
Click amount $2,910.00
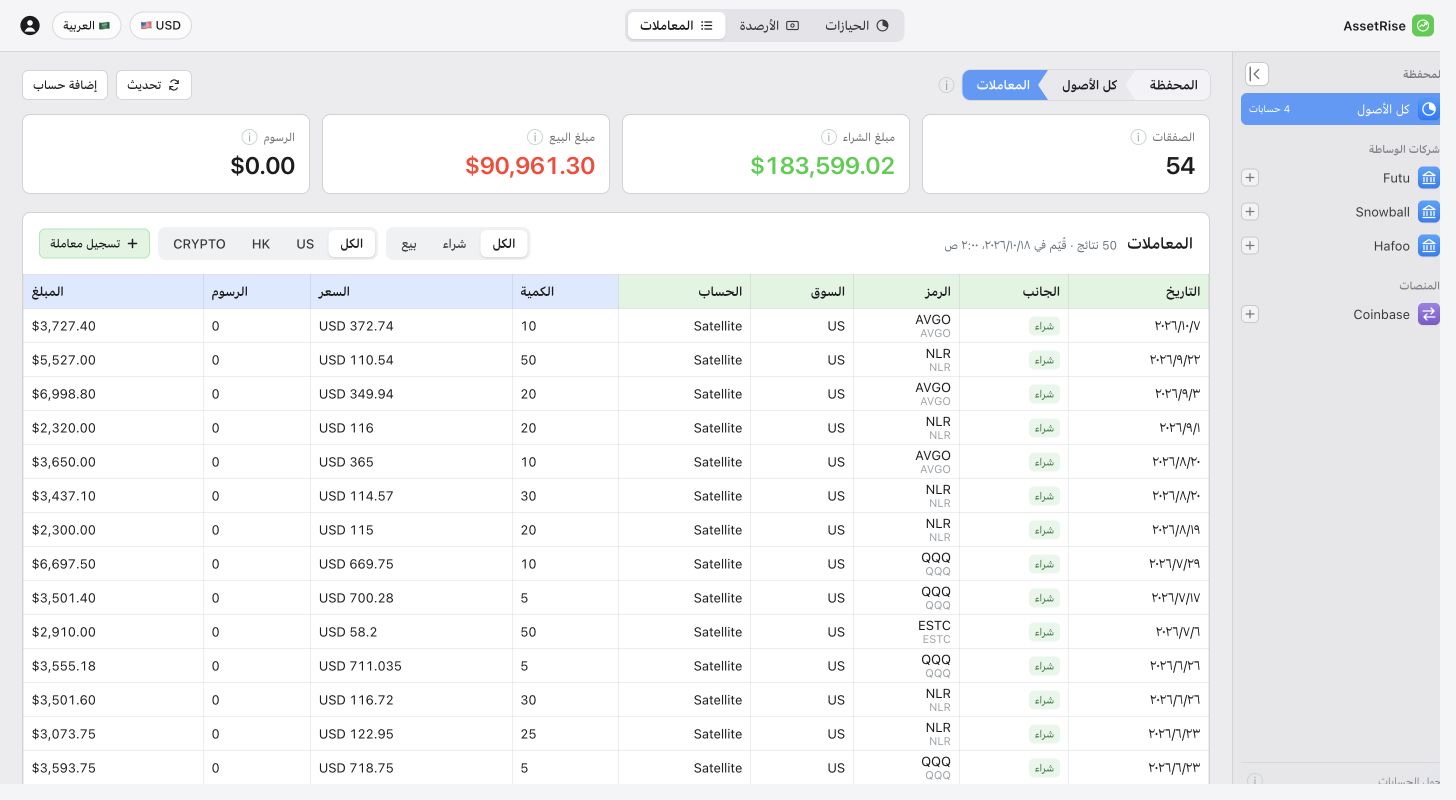tap(64, 632)
